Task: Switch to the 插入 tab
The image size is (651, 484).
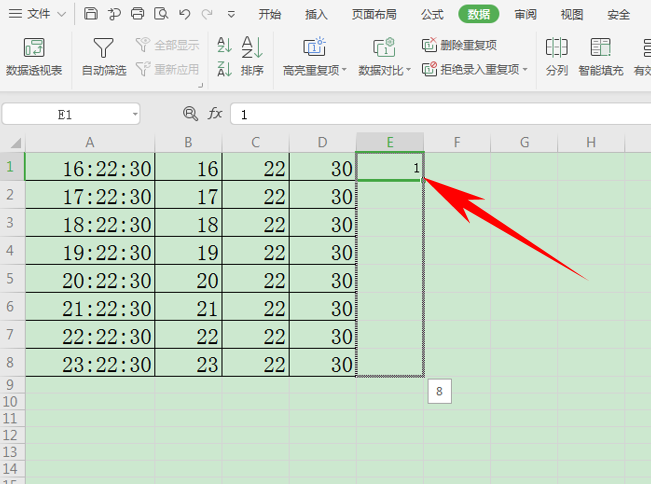Action: coord(316,15)
